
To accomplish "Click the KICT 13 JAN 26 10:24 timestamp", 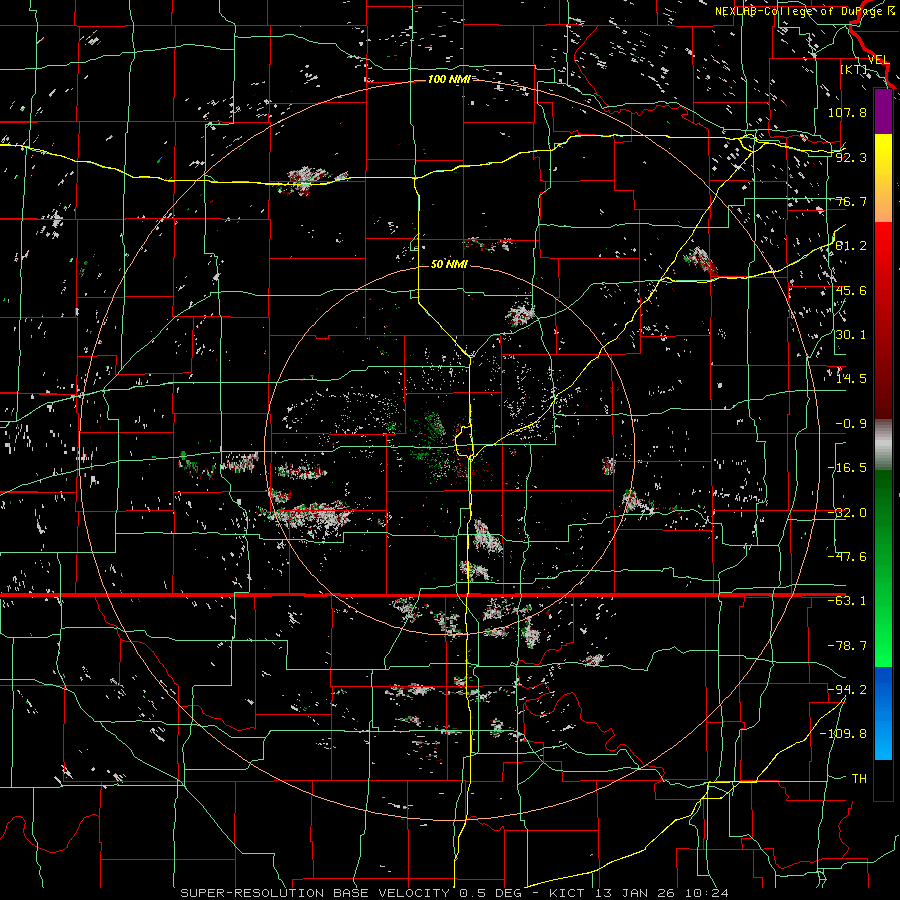I will (639, 893).
